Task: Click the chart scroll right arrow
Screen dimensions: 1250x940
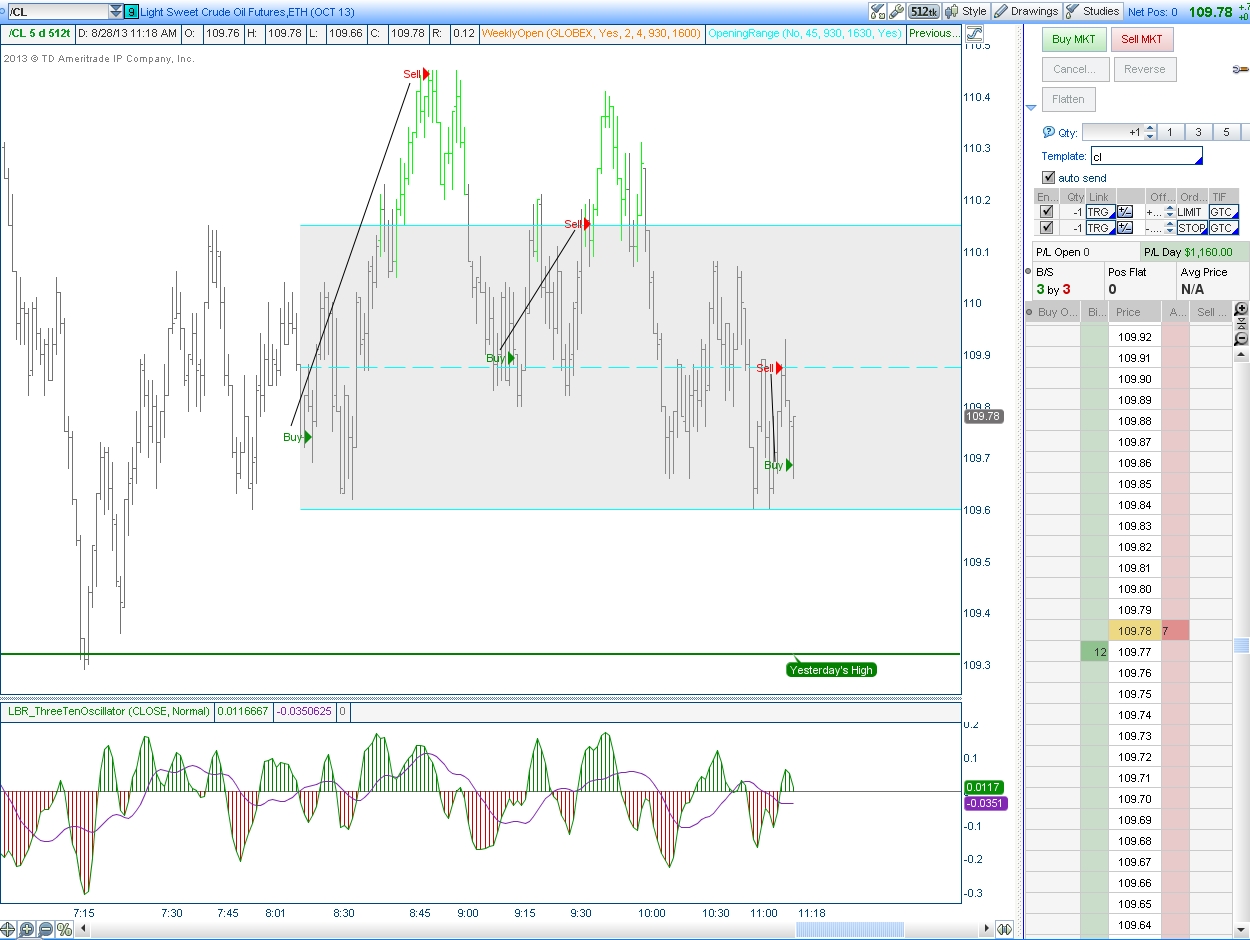Action: tap(987, 929)
